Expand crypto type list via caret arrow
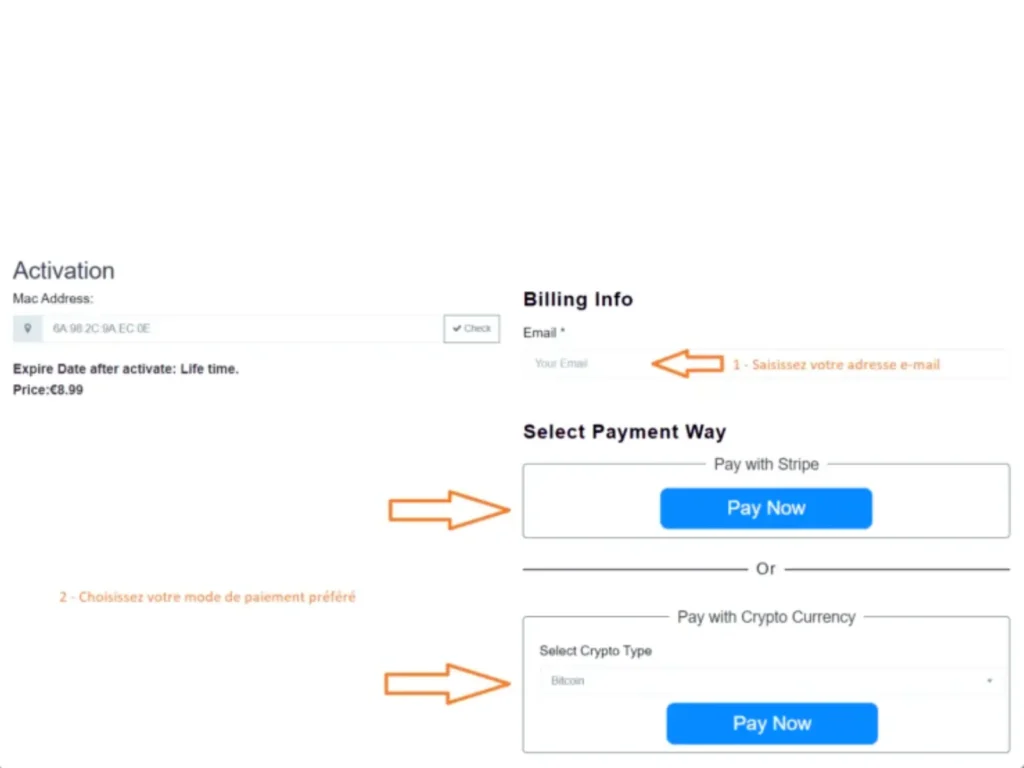Image resolution: width=1024 pixels, height=768 pixels. click(x=989, y=680)
